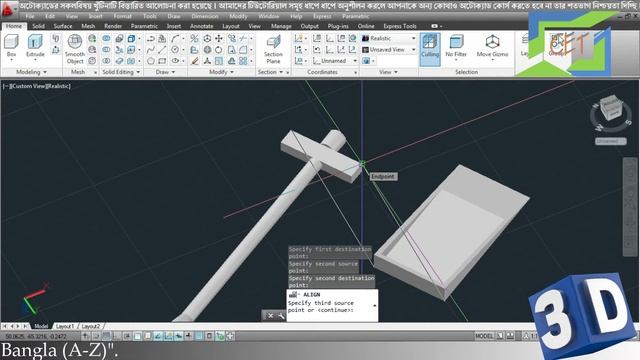The height and width of the screenshot is (360, 640).
Task: Switch to the Annotate ribbon tab
Action: [202, 26]
